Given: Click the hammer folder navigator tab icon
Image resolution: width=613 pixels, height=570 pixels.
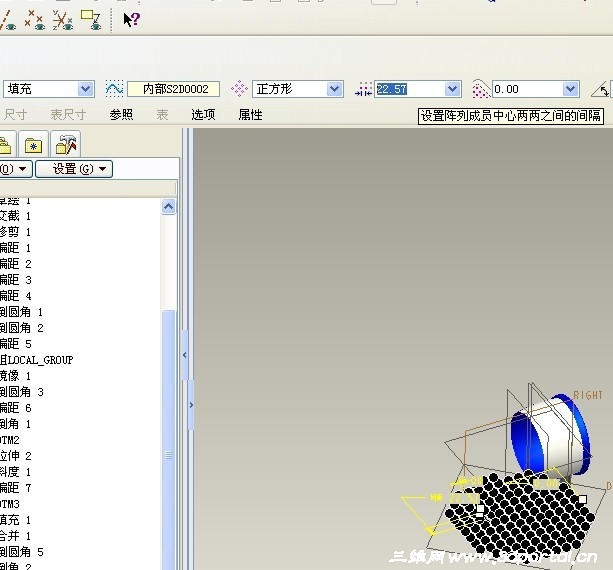Looking at the screenshot, I should [66, 144].
